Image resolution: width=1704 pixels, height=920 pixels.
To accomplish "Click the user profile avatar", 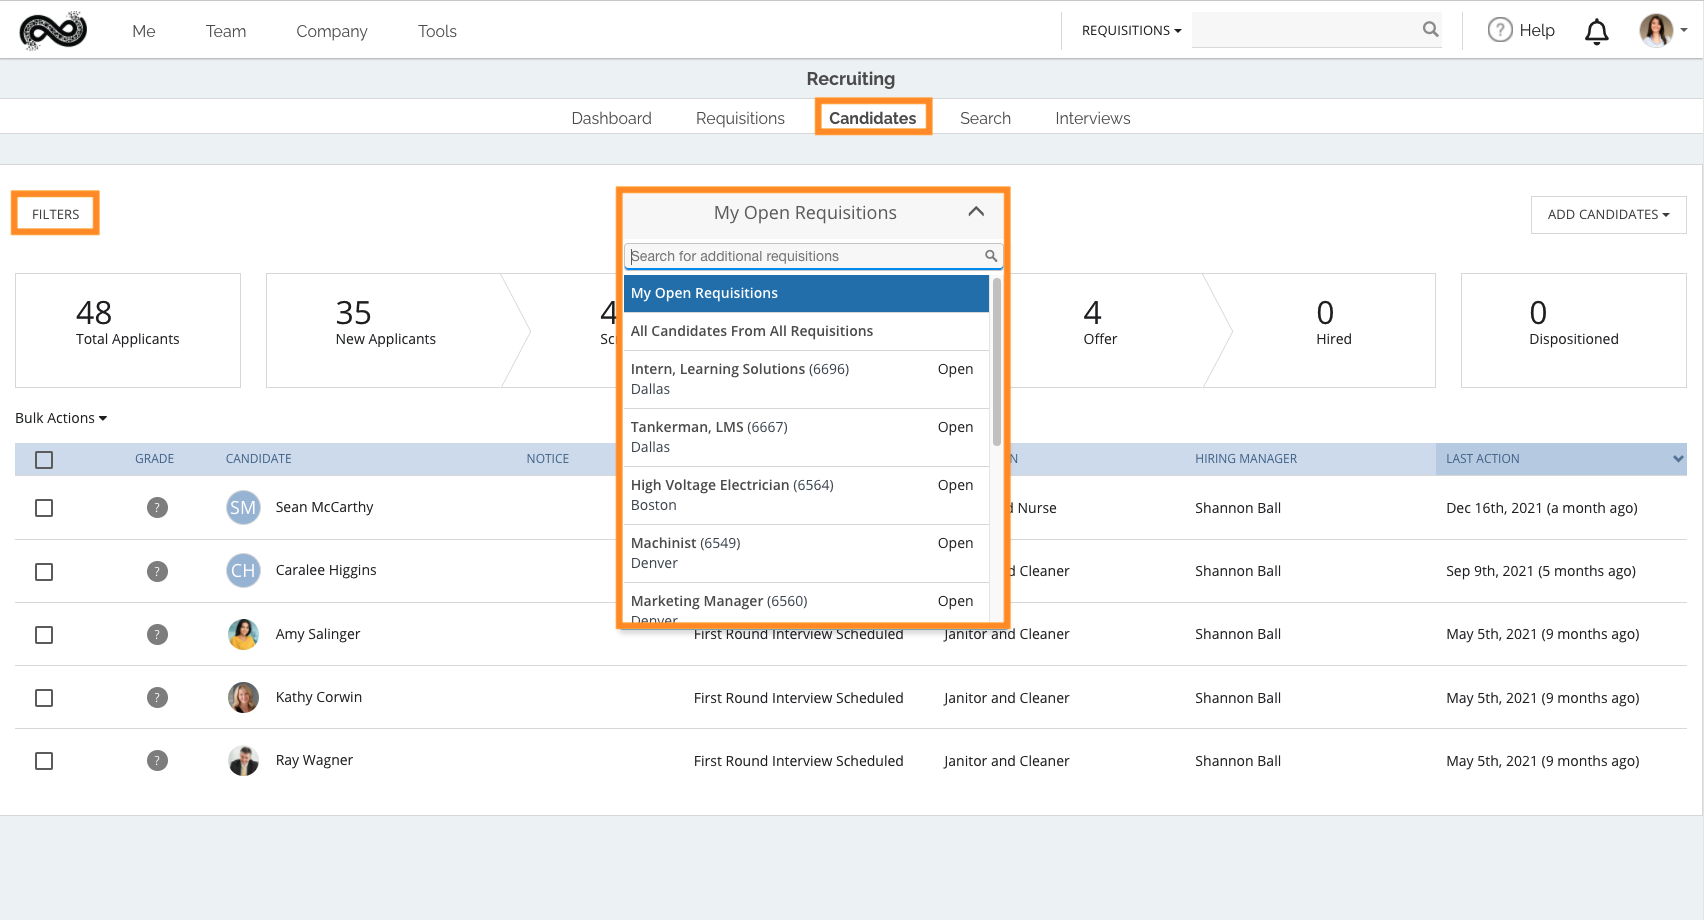I will click(1655, 30).
